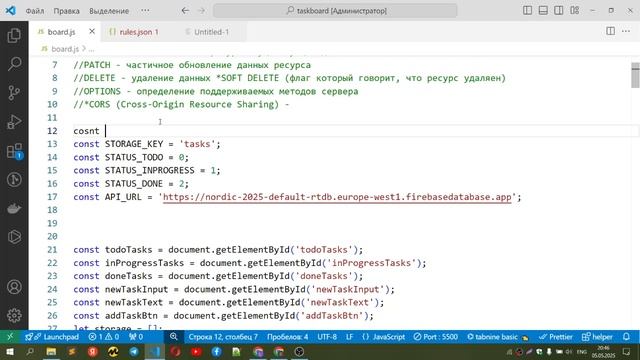Change indentation via 'Пробелов: 4'
Image resolution: width=640 pixels, height=360 pixels.
click(287, 337)
